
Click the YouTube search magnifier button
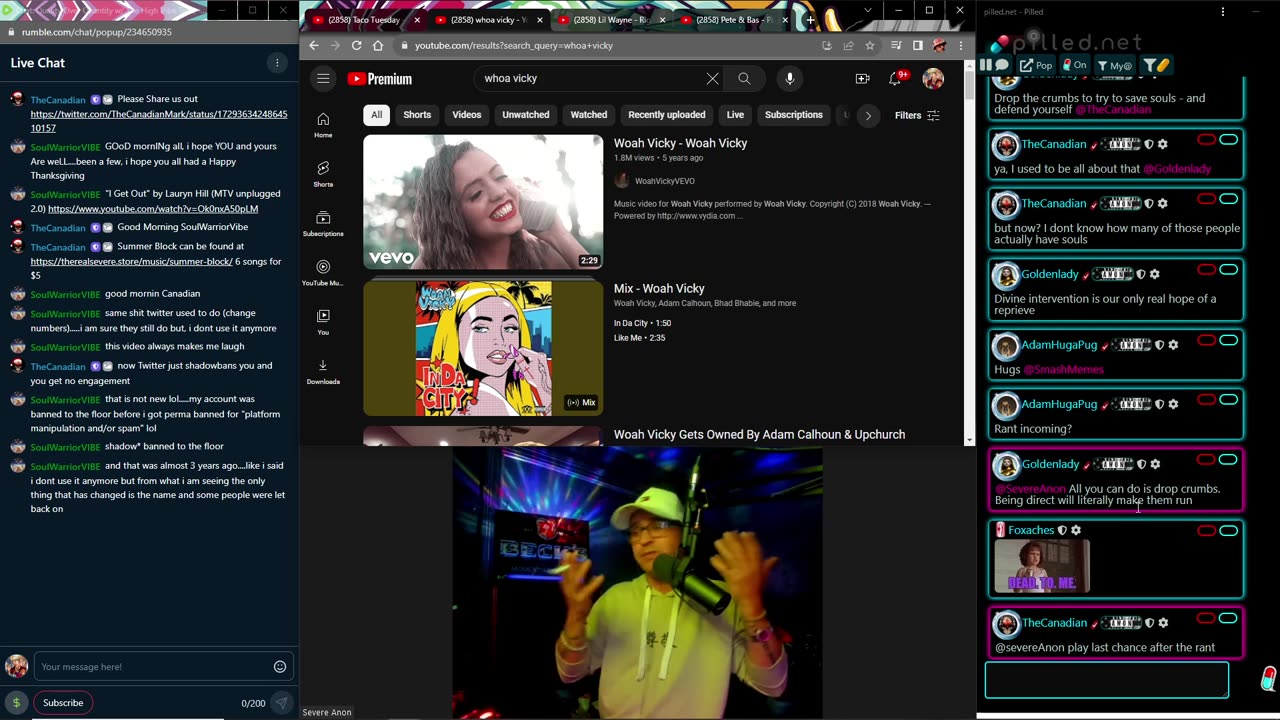click(x=744, y=78)
